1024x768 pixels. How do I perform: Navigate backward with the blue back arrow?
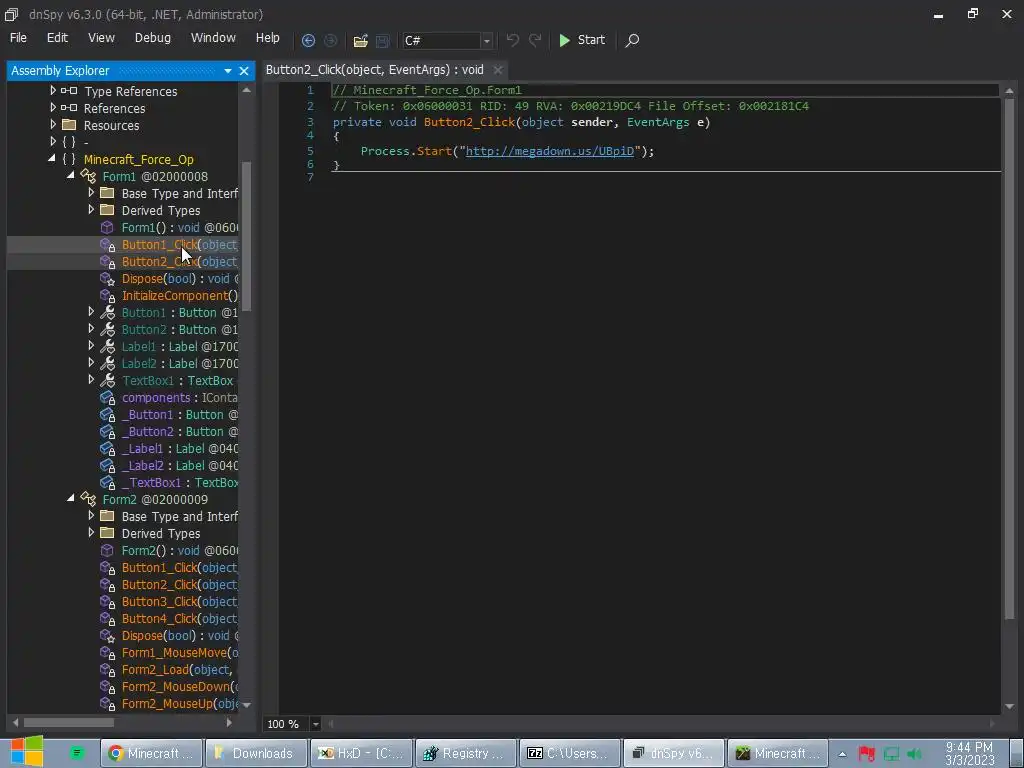click(x=308, y=40)
